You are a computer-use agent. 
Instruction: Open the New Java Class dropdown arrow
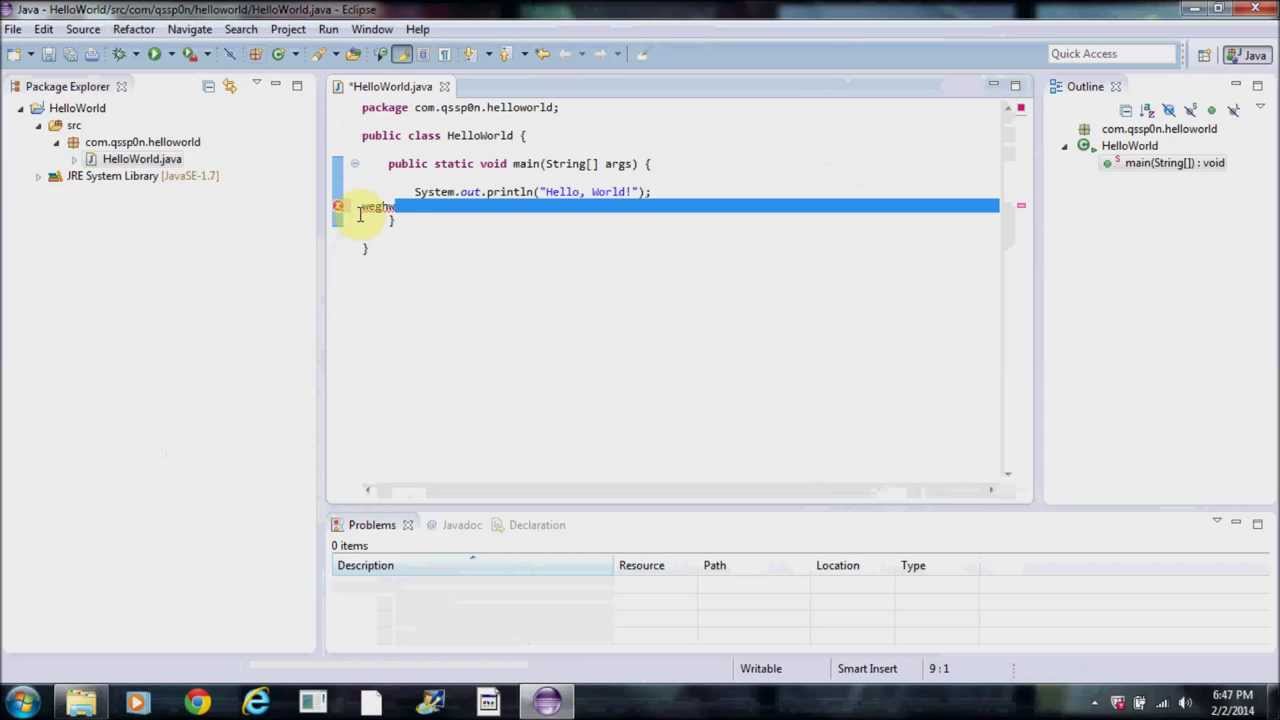295,54
